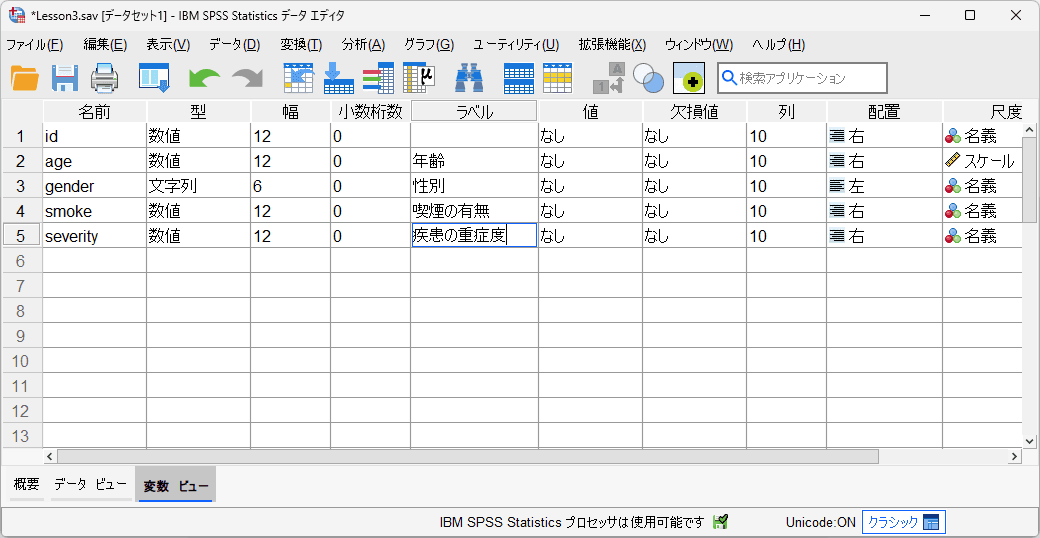Open the 拡張機能(X) menu
The image size is (1040, 538).
click(612, 45)
